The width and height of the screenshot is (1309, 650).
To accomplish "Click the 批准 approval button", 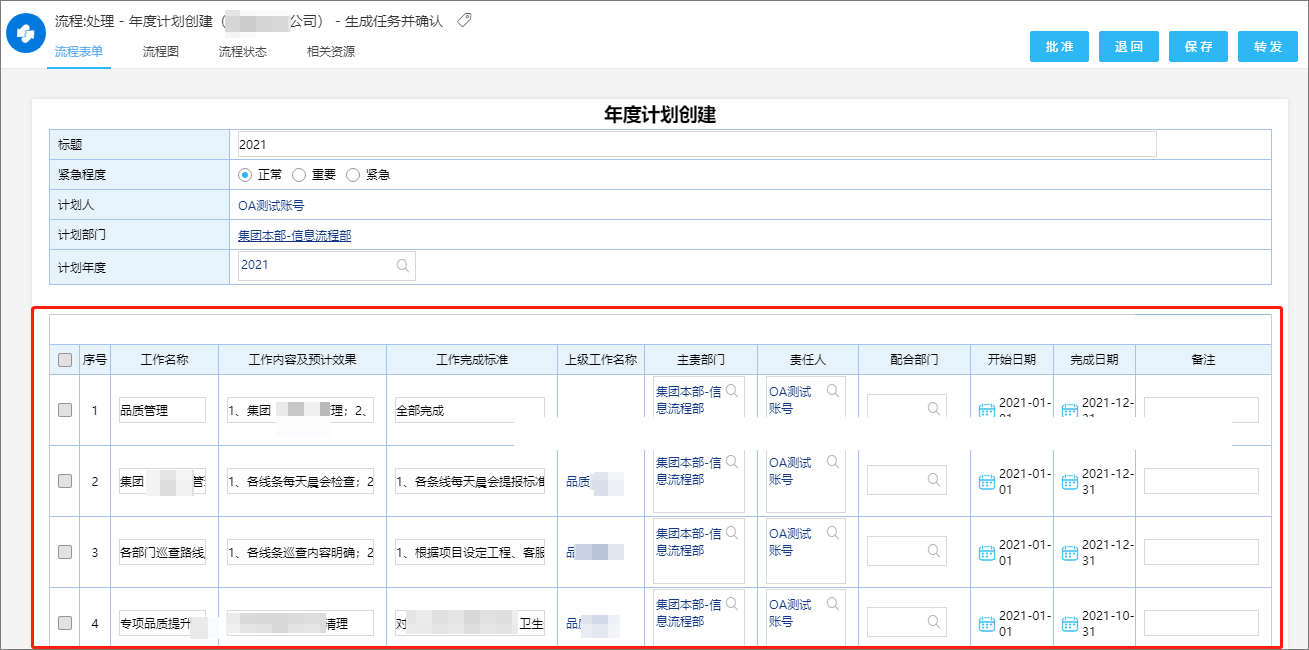I will tap(1059, 46).
